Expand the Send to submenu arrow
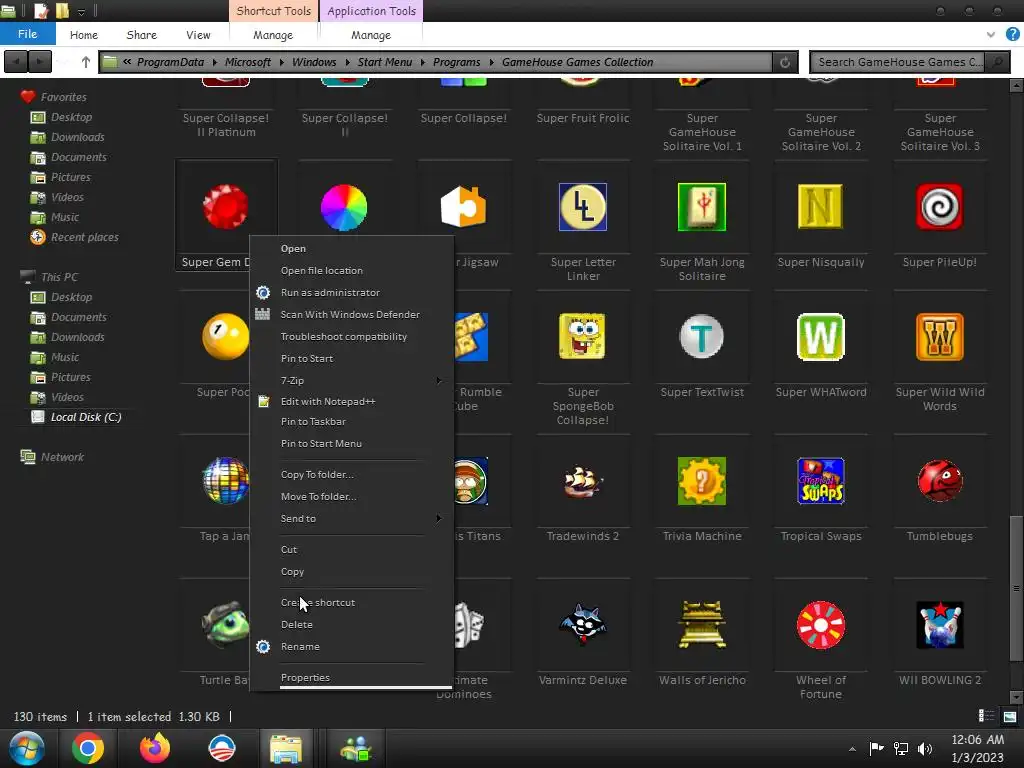The height and width of the screenshot is (768, 1024). (x=438, y=519)
